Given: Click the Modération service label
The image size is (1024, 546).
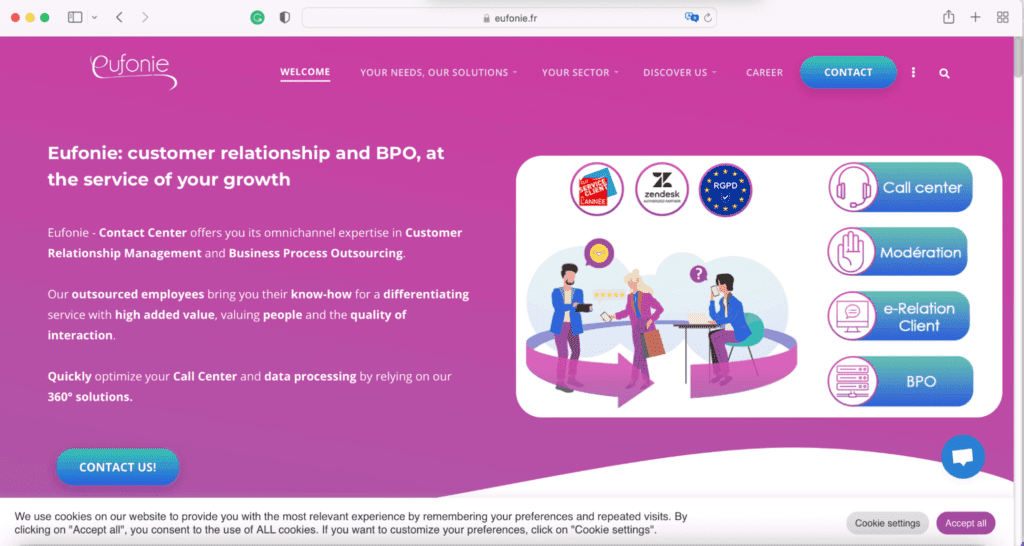Looking at the screenshot, I should tap(920, 252).
